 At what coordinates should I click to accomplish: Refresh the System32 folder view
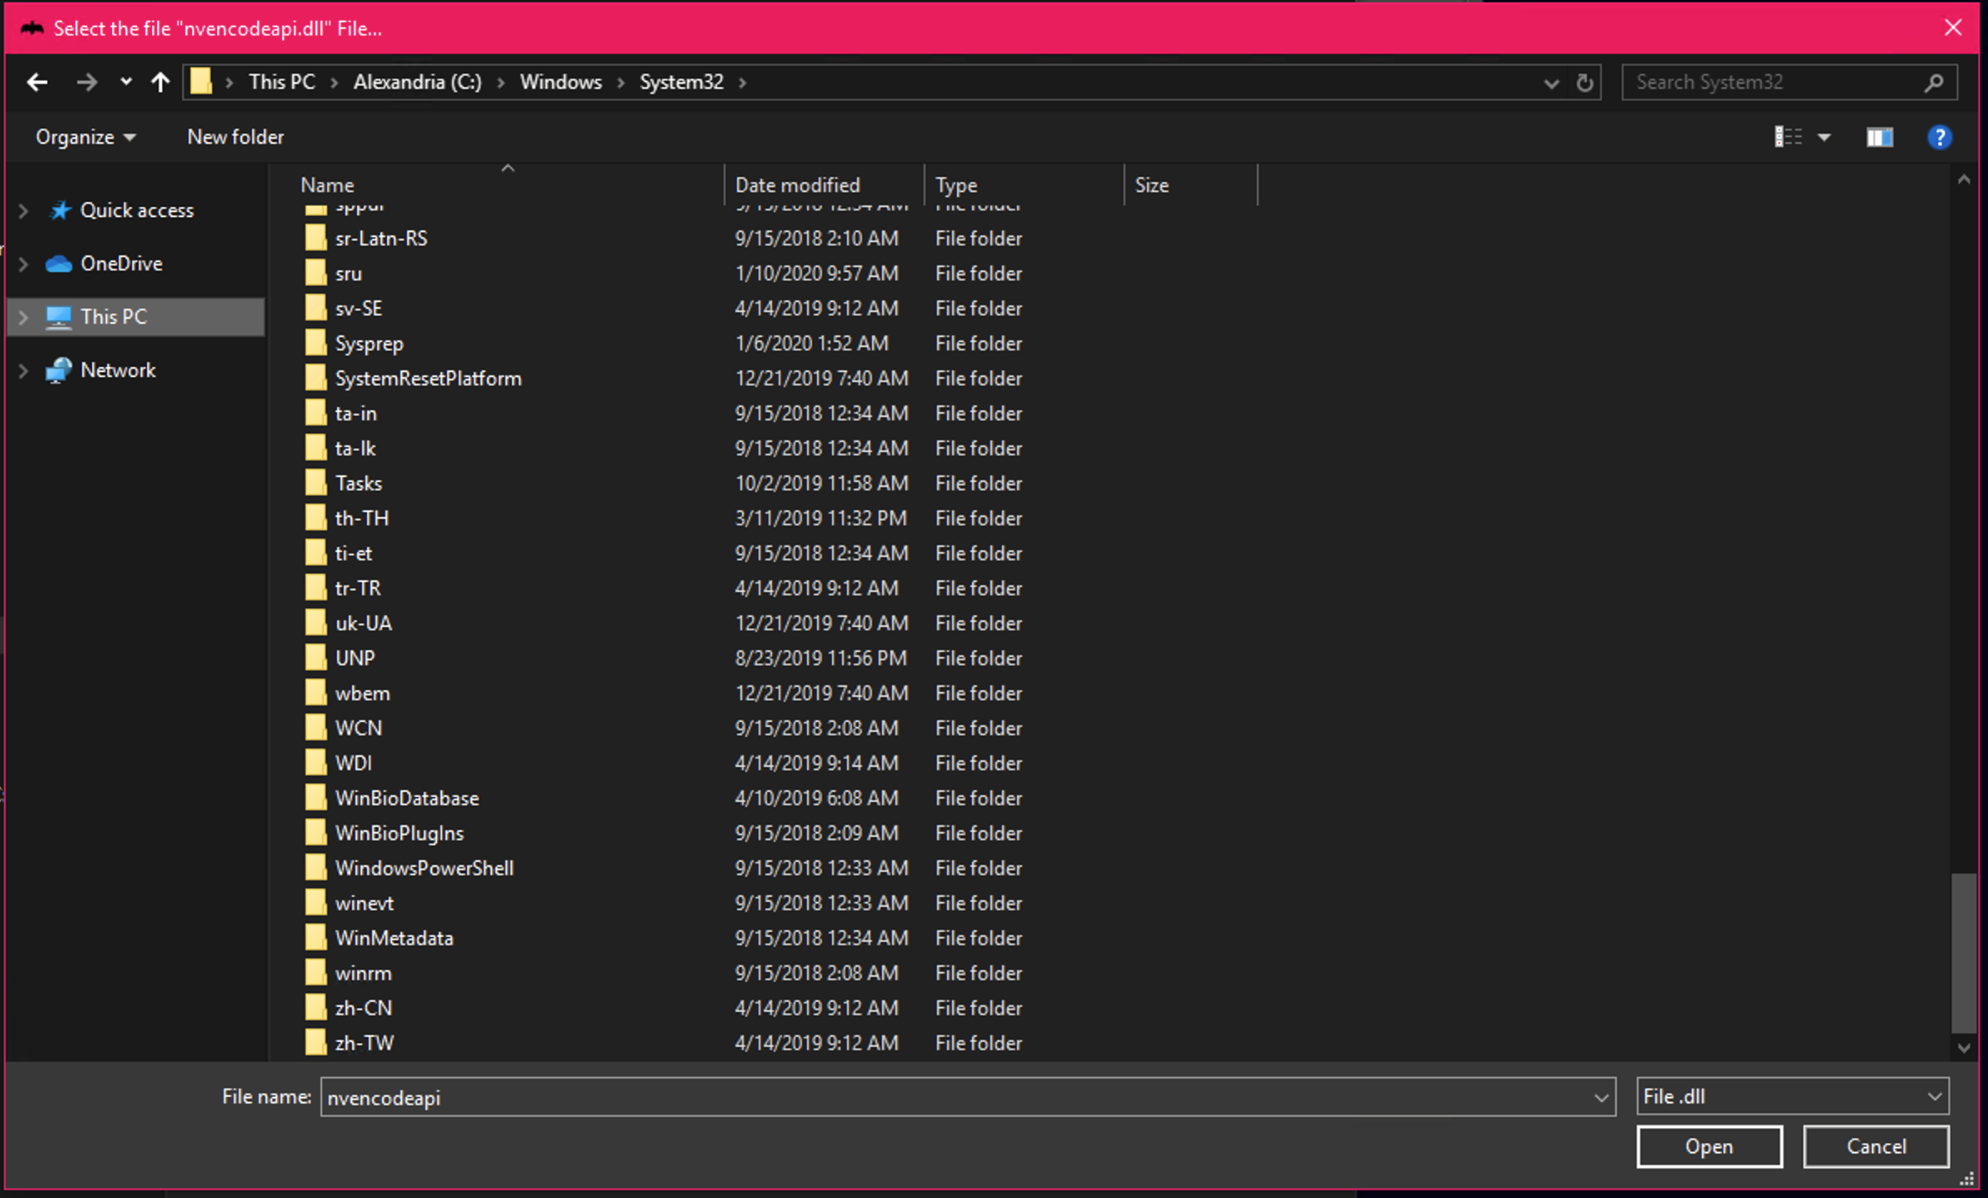1585,83
